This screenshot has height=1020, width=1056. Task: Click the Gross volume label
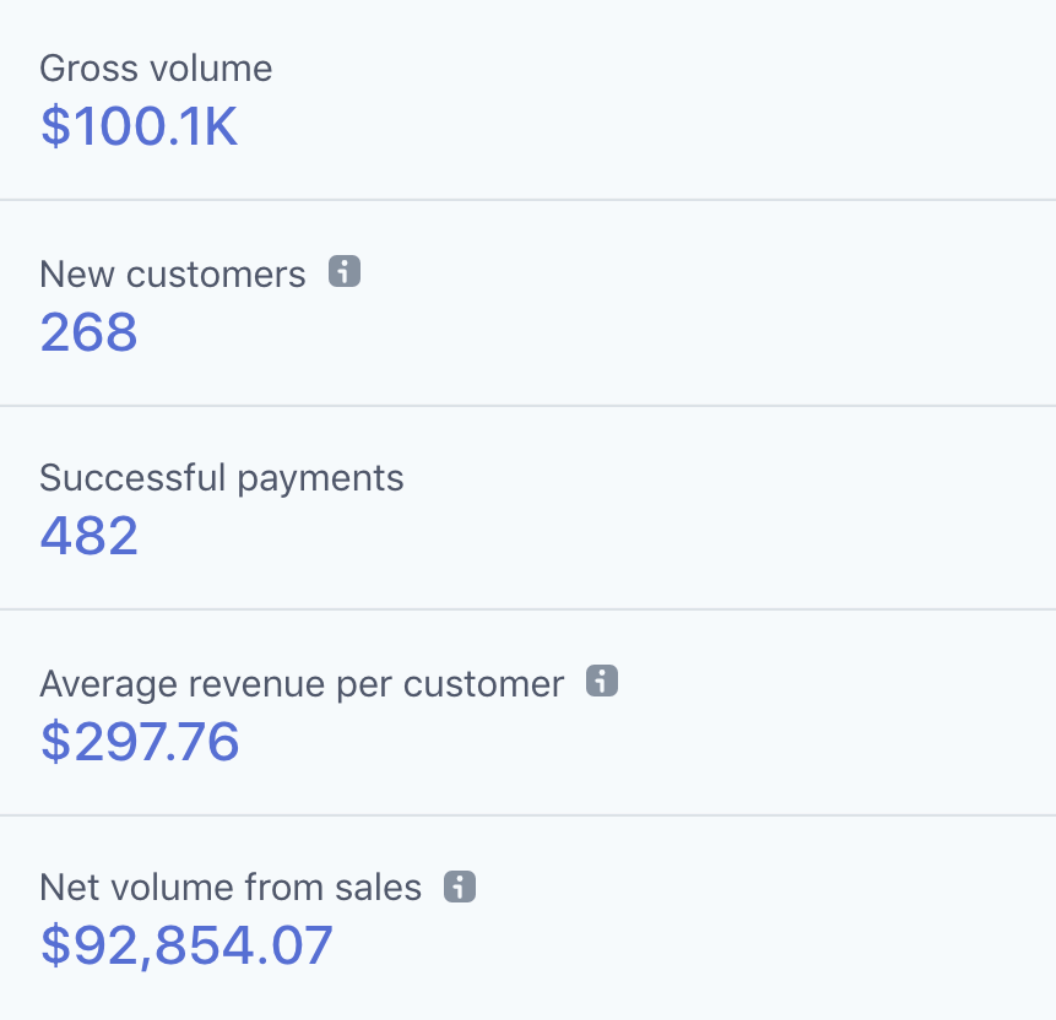coord(156,68)
